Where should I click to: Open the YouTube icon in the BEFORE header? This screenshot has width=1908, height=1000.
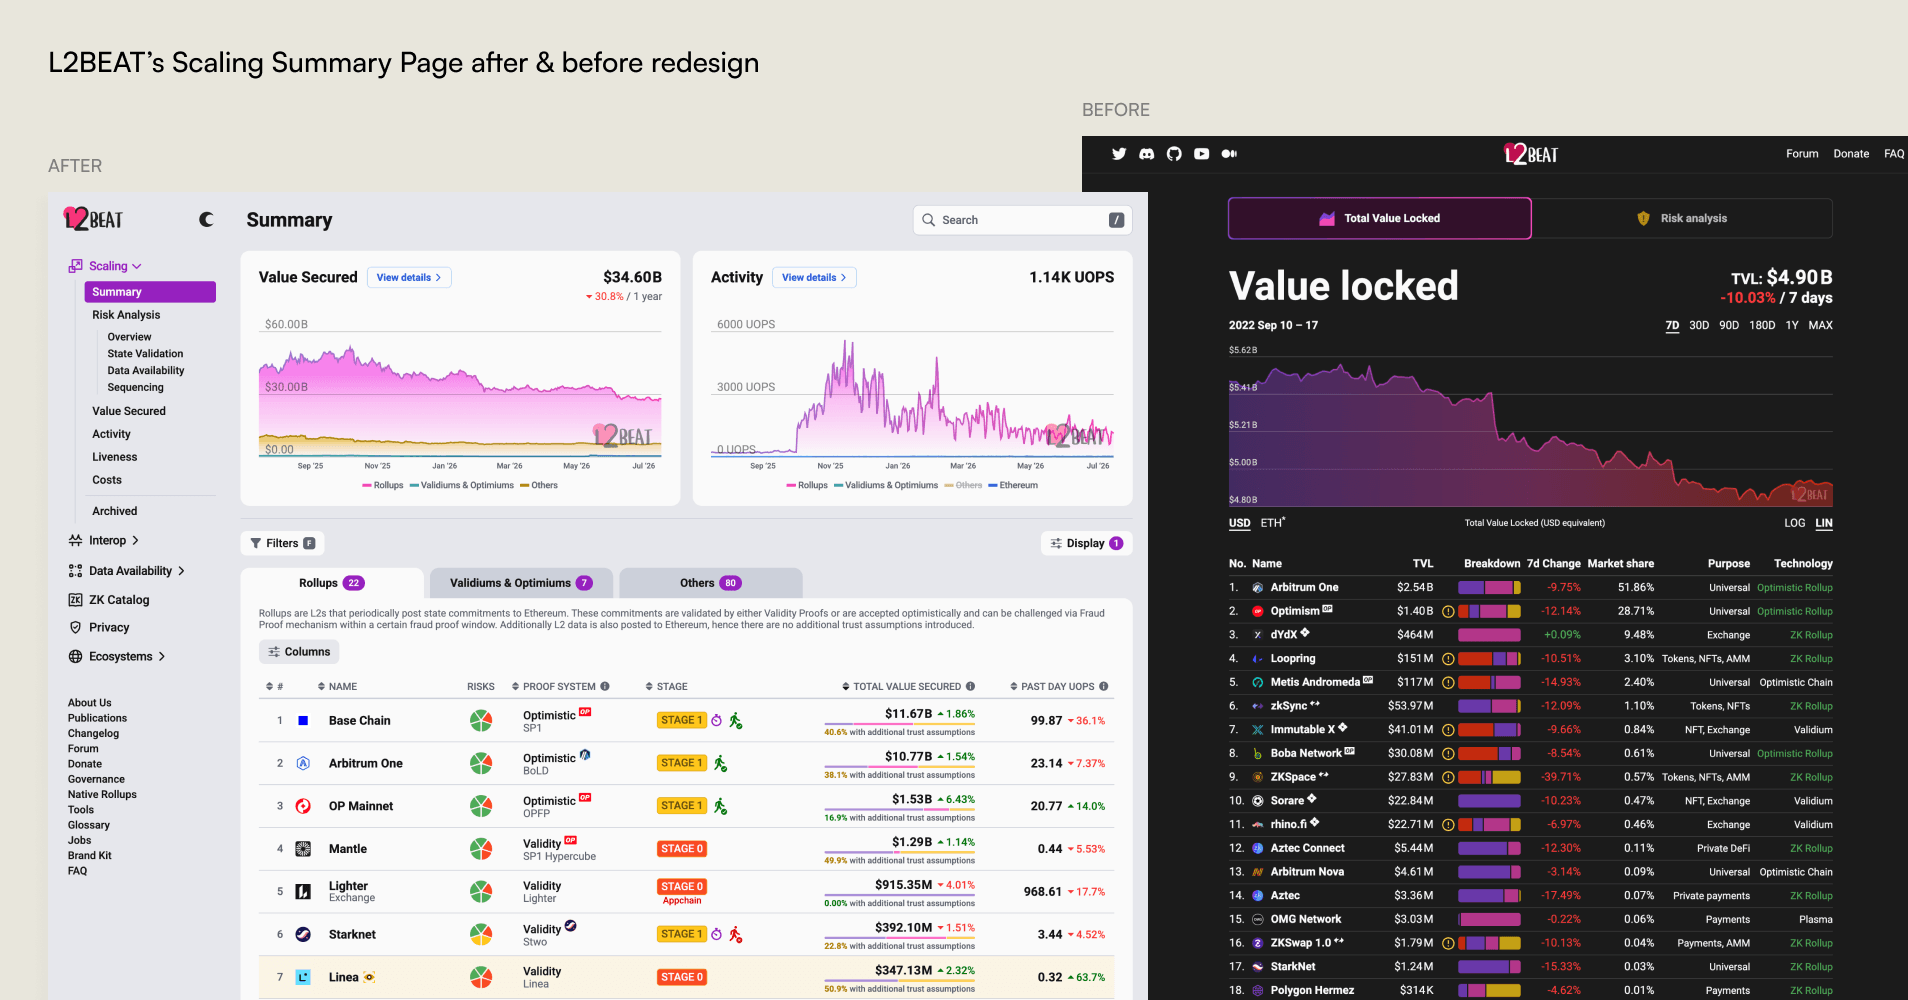tap(1202, 154)
